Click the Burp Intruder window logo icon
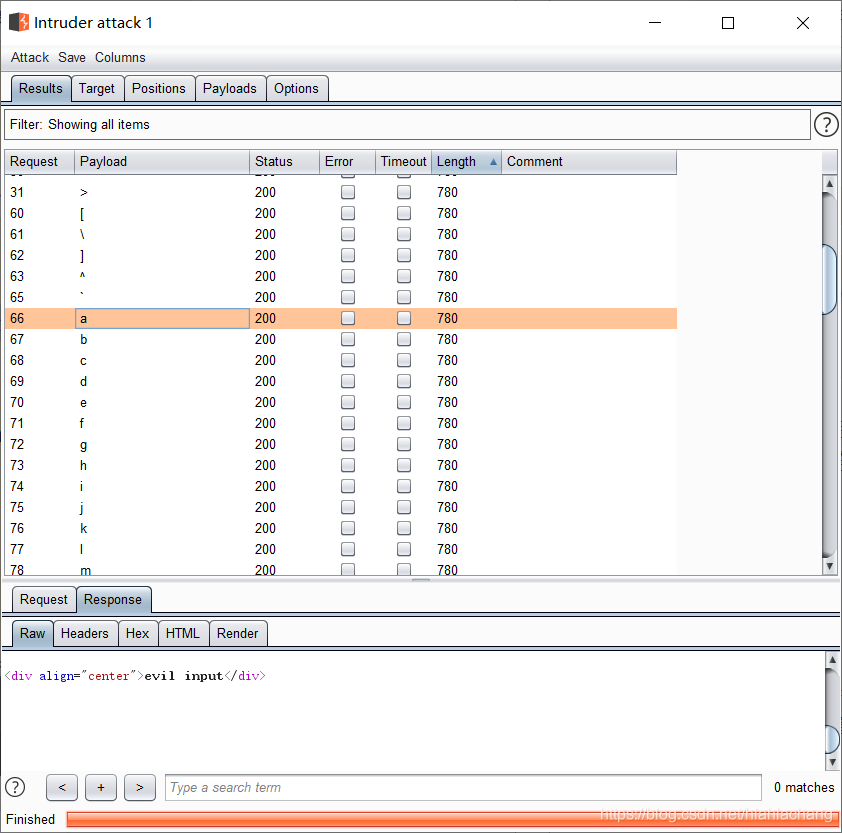This screenshot has height=833, width=842. 19,22
